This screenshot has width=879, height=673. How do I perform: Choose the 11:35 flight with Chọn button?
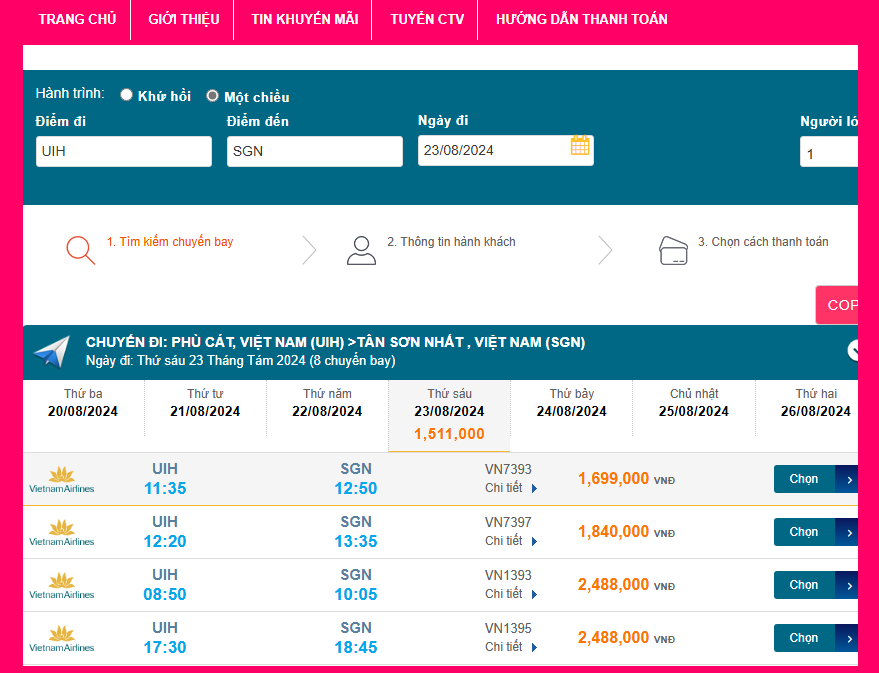[814, 479]
